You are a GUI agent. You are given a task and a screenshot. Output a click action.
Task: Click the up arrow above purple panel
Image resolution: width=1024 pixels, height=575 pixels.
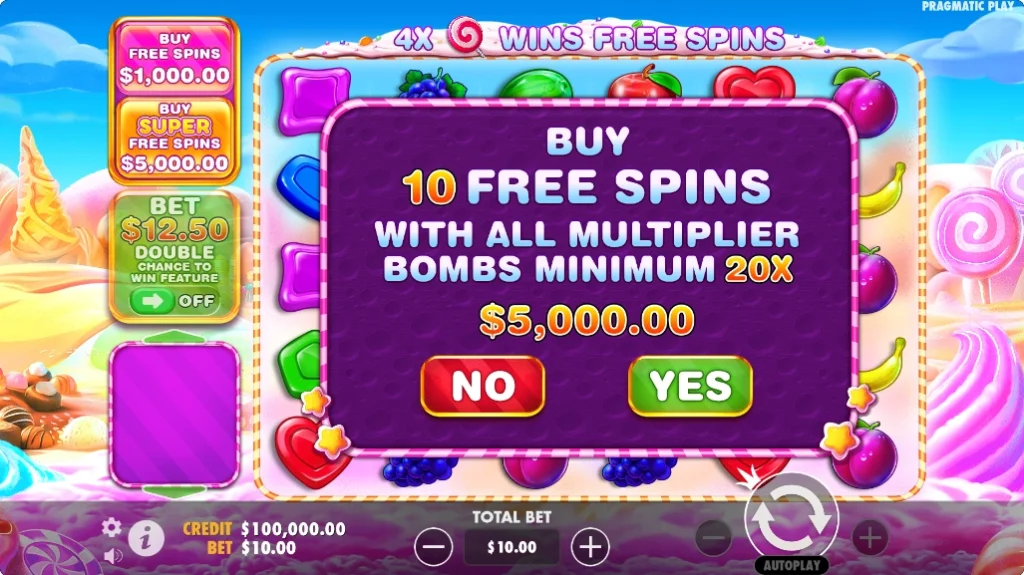[x=174, y=337]
